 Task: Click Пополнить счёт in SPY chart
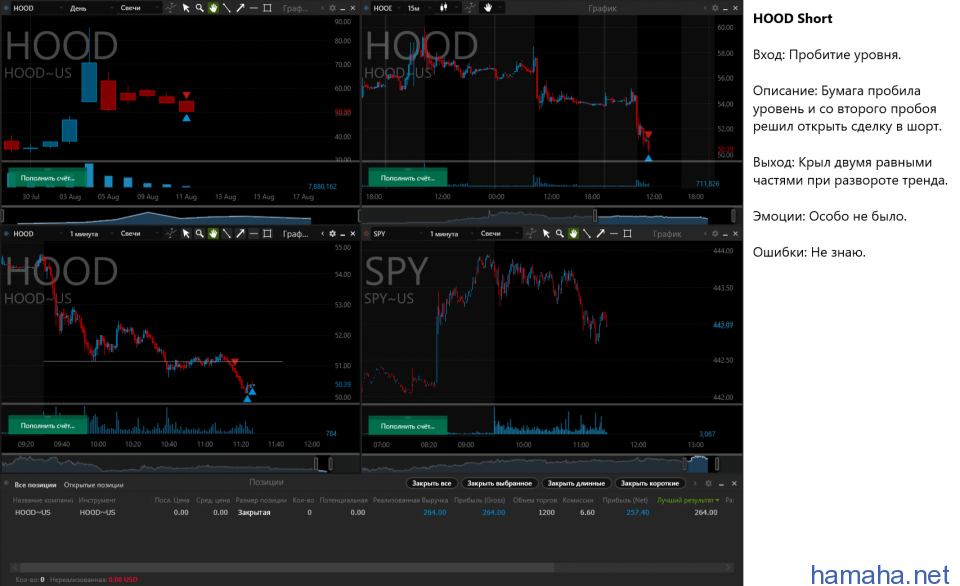[407, 426]
